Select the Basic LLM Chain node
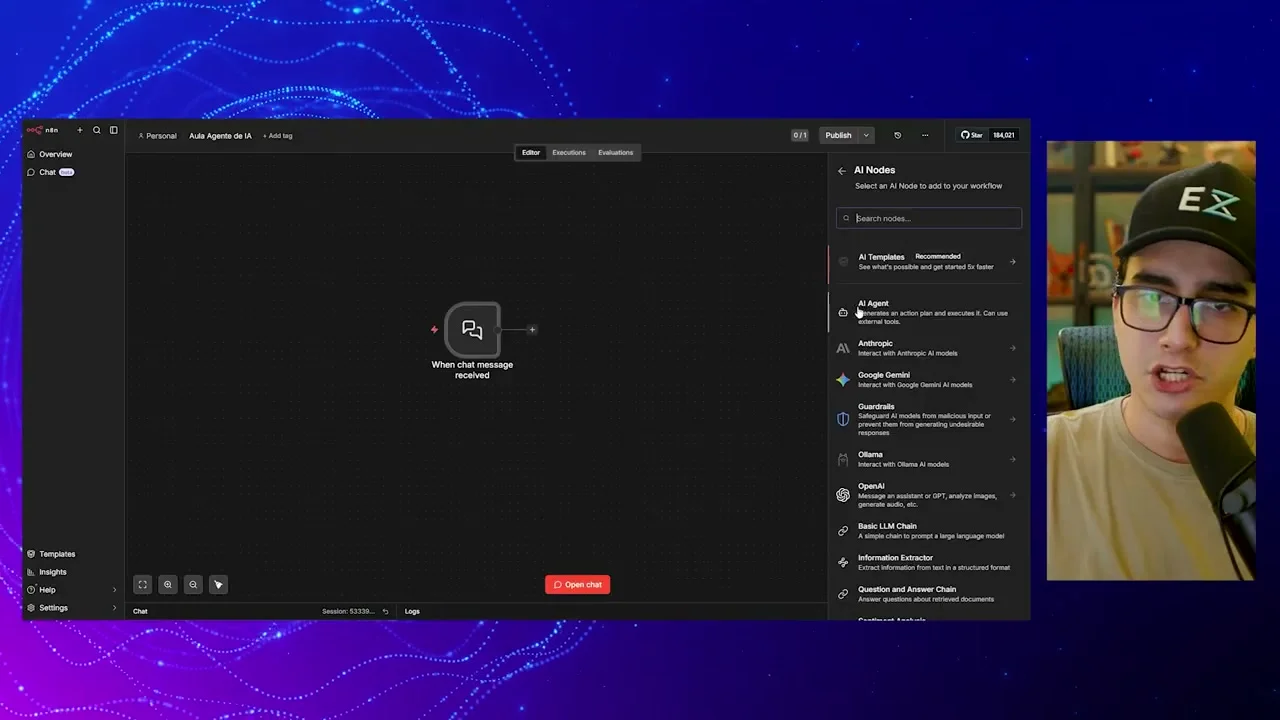The image size is (1280, 720). coord(929,531)
